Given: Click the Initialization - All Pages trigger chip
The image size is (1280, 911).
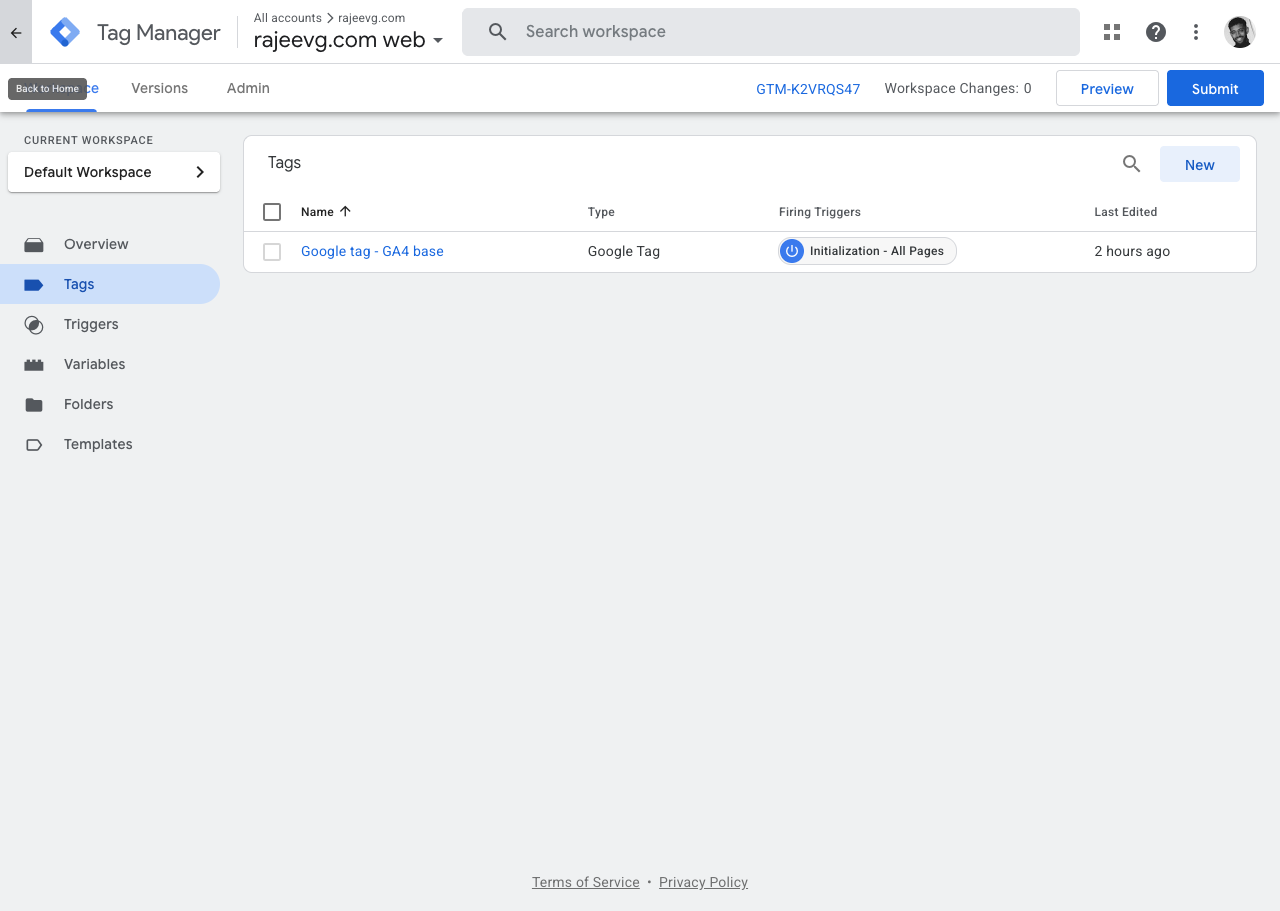Looking at the screenshot, I should coord(866,251).
